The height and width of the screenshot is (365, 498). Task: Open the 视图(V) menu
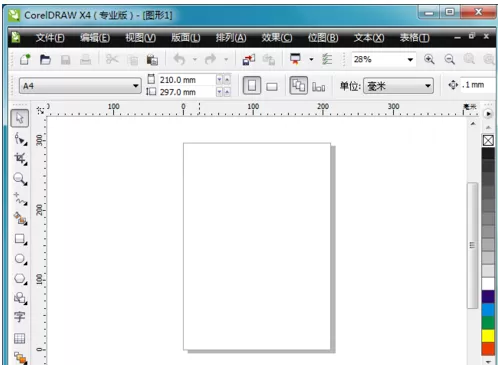pos(140,38)
